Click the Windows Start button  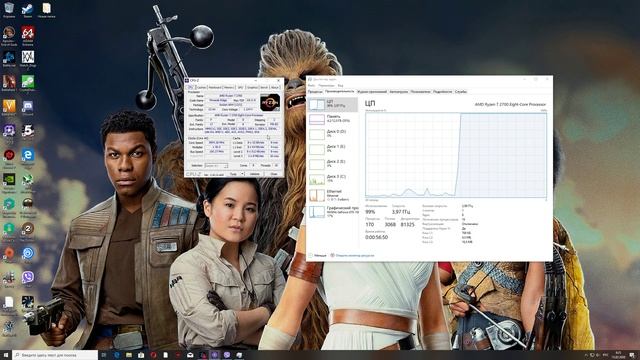pos(6,355)
